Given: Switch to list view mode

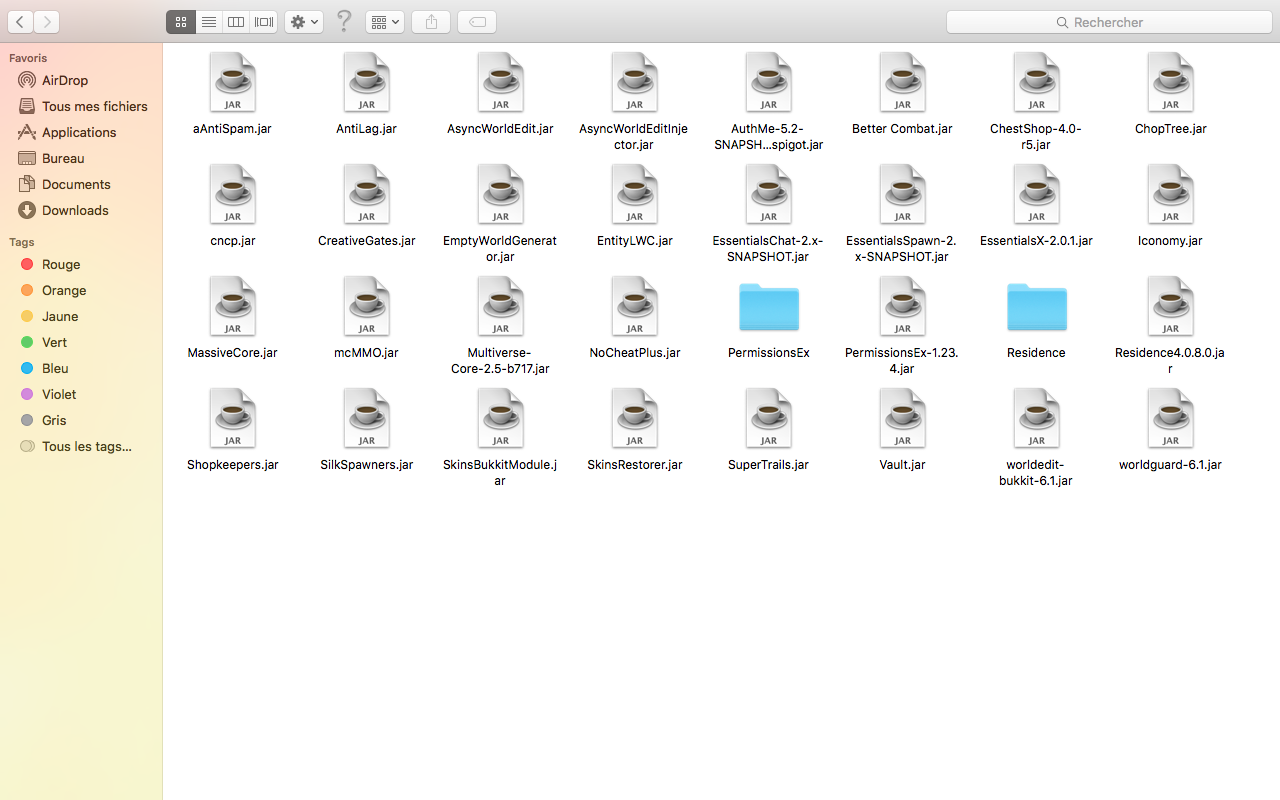Looking at the screenshot, I should point(209,22).
